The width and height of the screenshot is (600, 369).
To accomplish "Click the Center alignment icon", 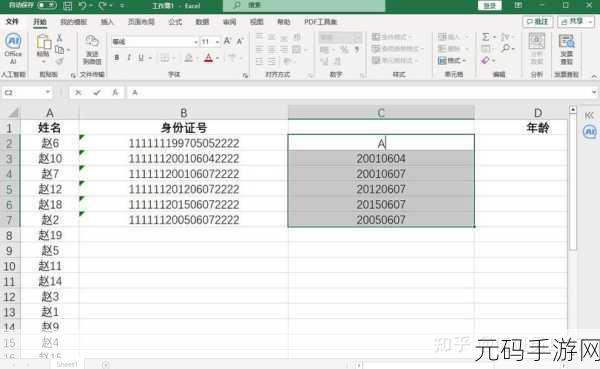I will (x=272, y=49).
